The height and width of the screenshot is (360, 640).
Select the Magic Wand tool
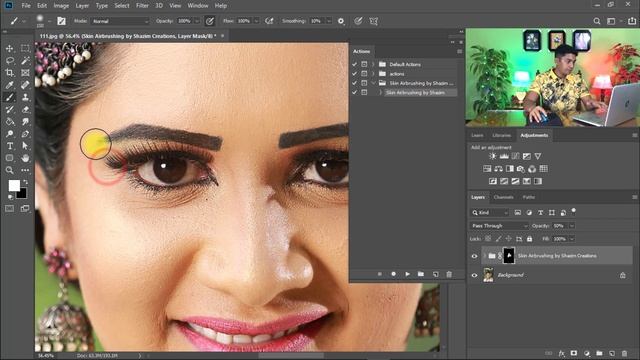(25, 60)
